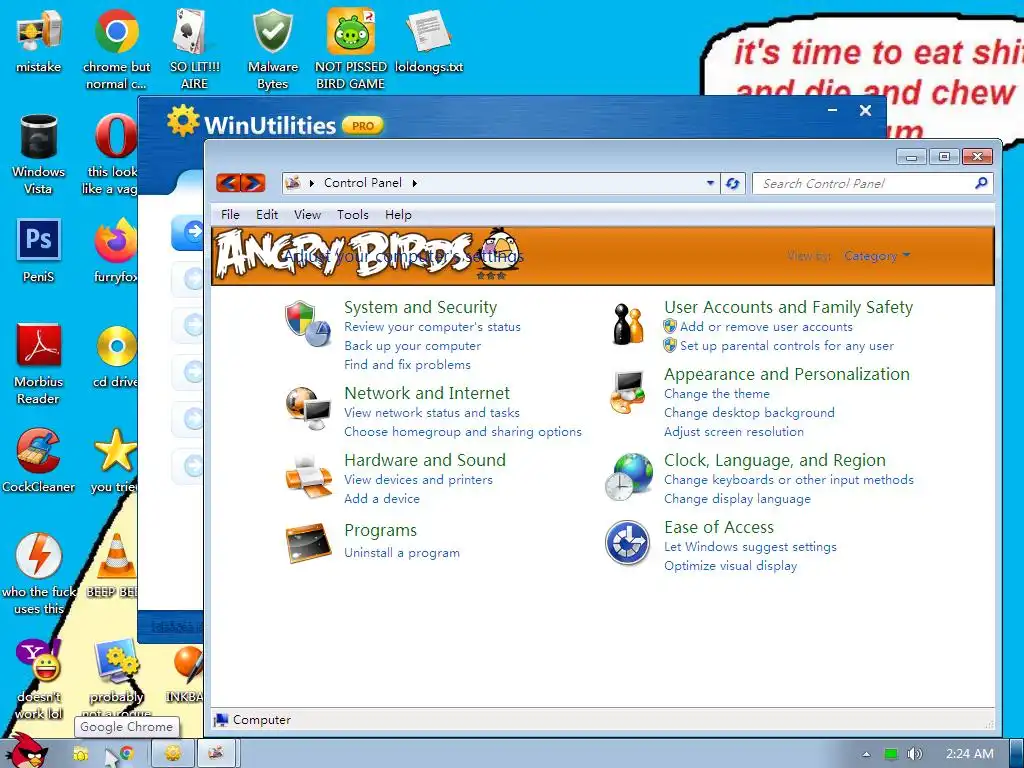Image resolution: width=1024 pixels, height=768 pixels.
Task: Show hidden tray icons arrow
Action: 867,754
